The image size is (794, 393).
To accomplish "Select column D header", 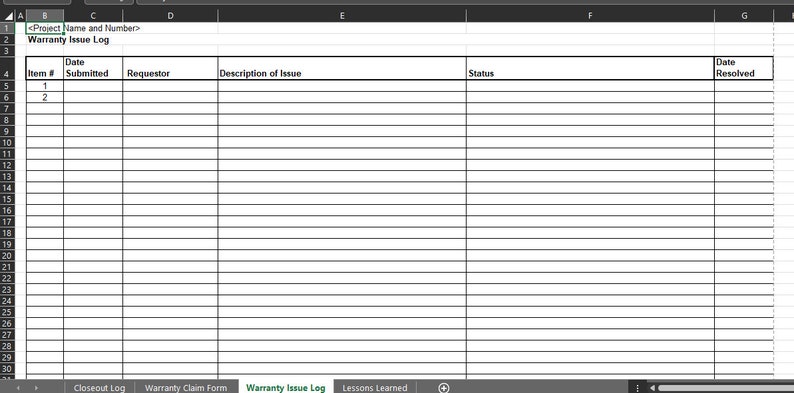I will click(170, 16).
